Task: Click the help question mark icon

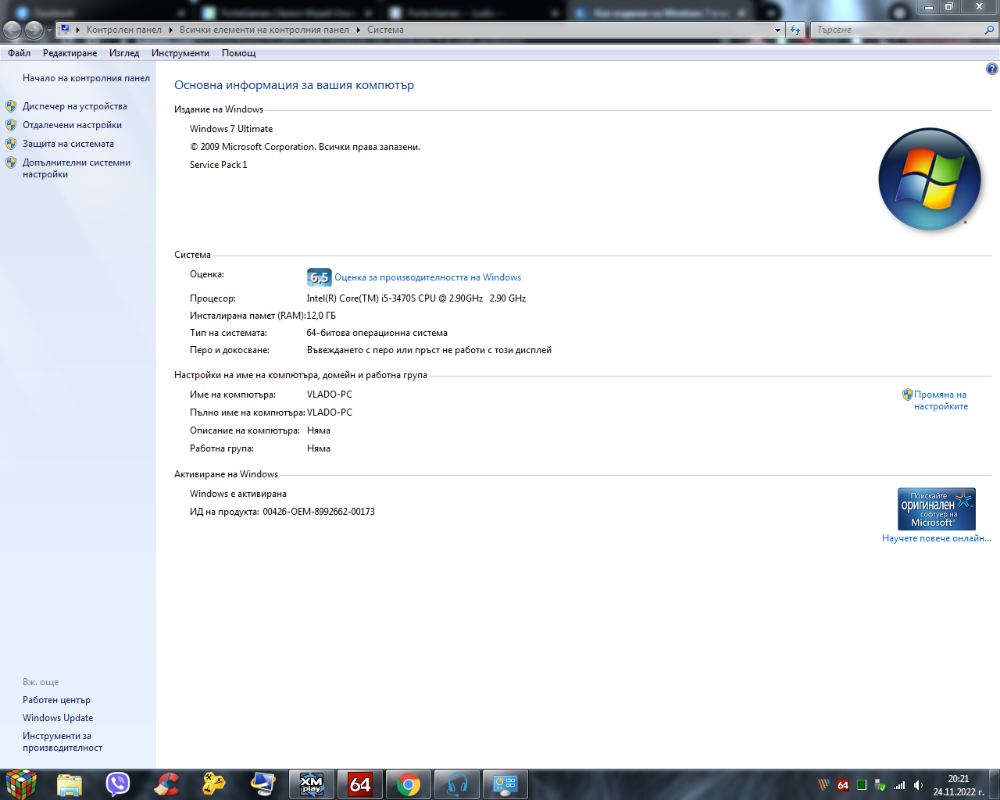Action: [992, 69]
